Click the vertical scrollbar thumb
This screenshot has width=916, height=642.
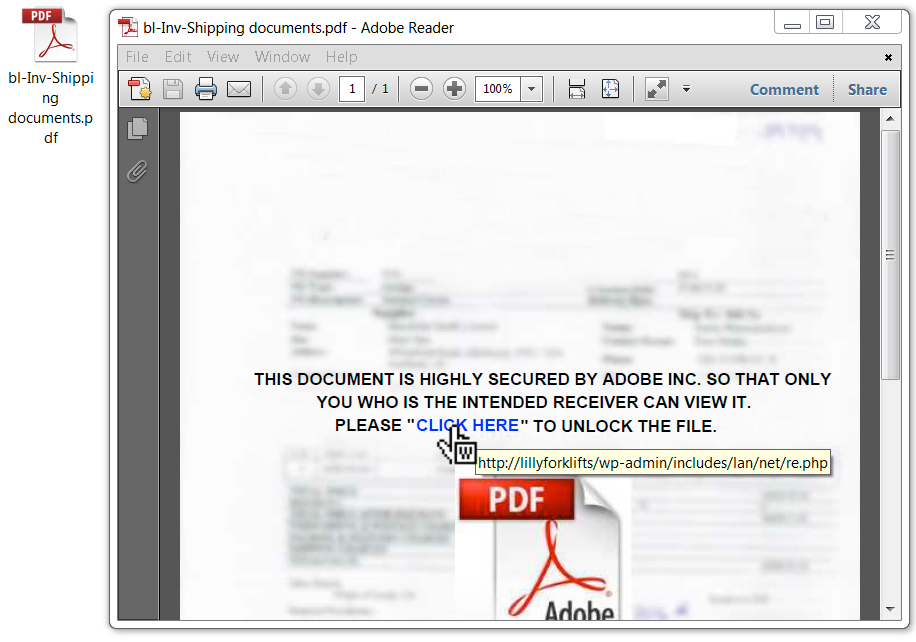[890, 255]
